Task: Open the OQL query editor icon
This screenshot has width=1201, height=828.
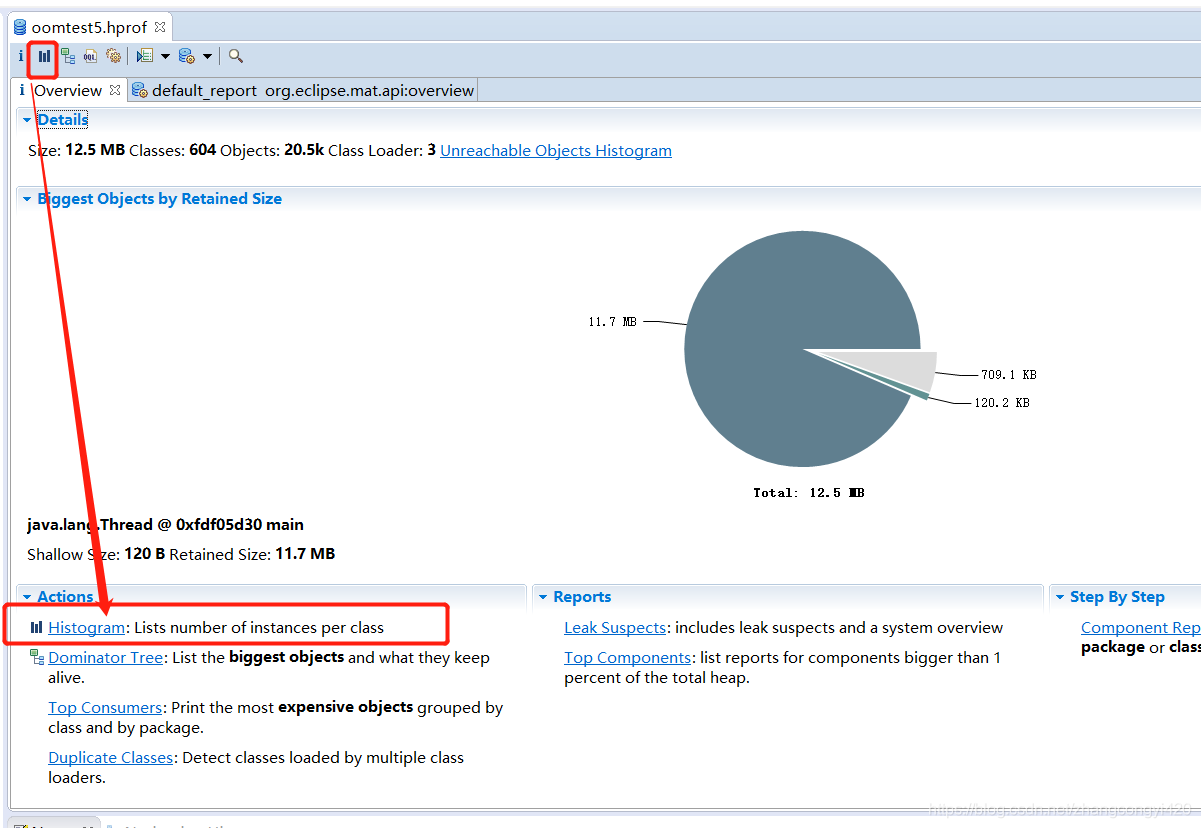Action: 91,57
